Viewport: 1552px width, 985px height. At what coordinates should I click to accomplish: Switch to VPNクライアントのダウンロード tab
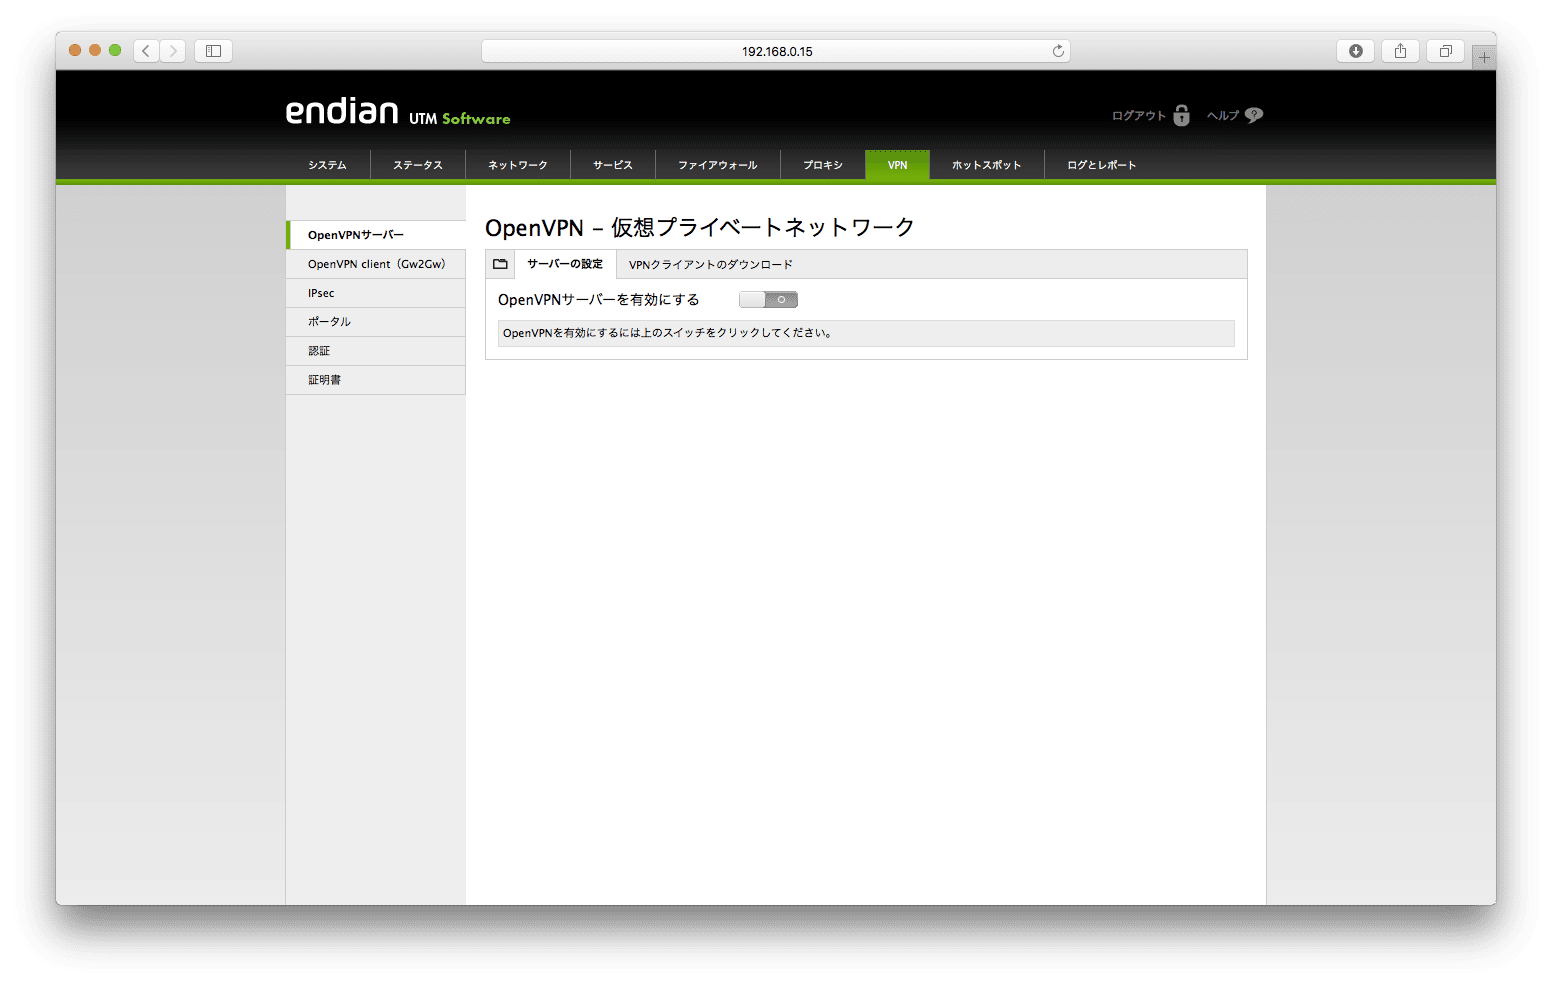711,265
